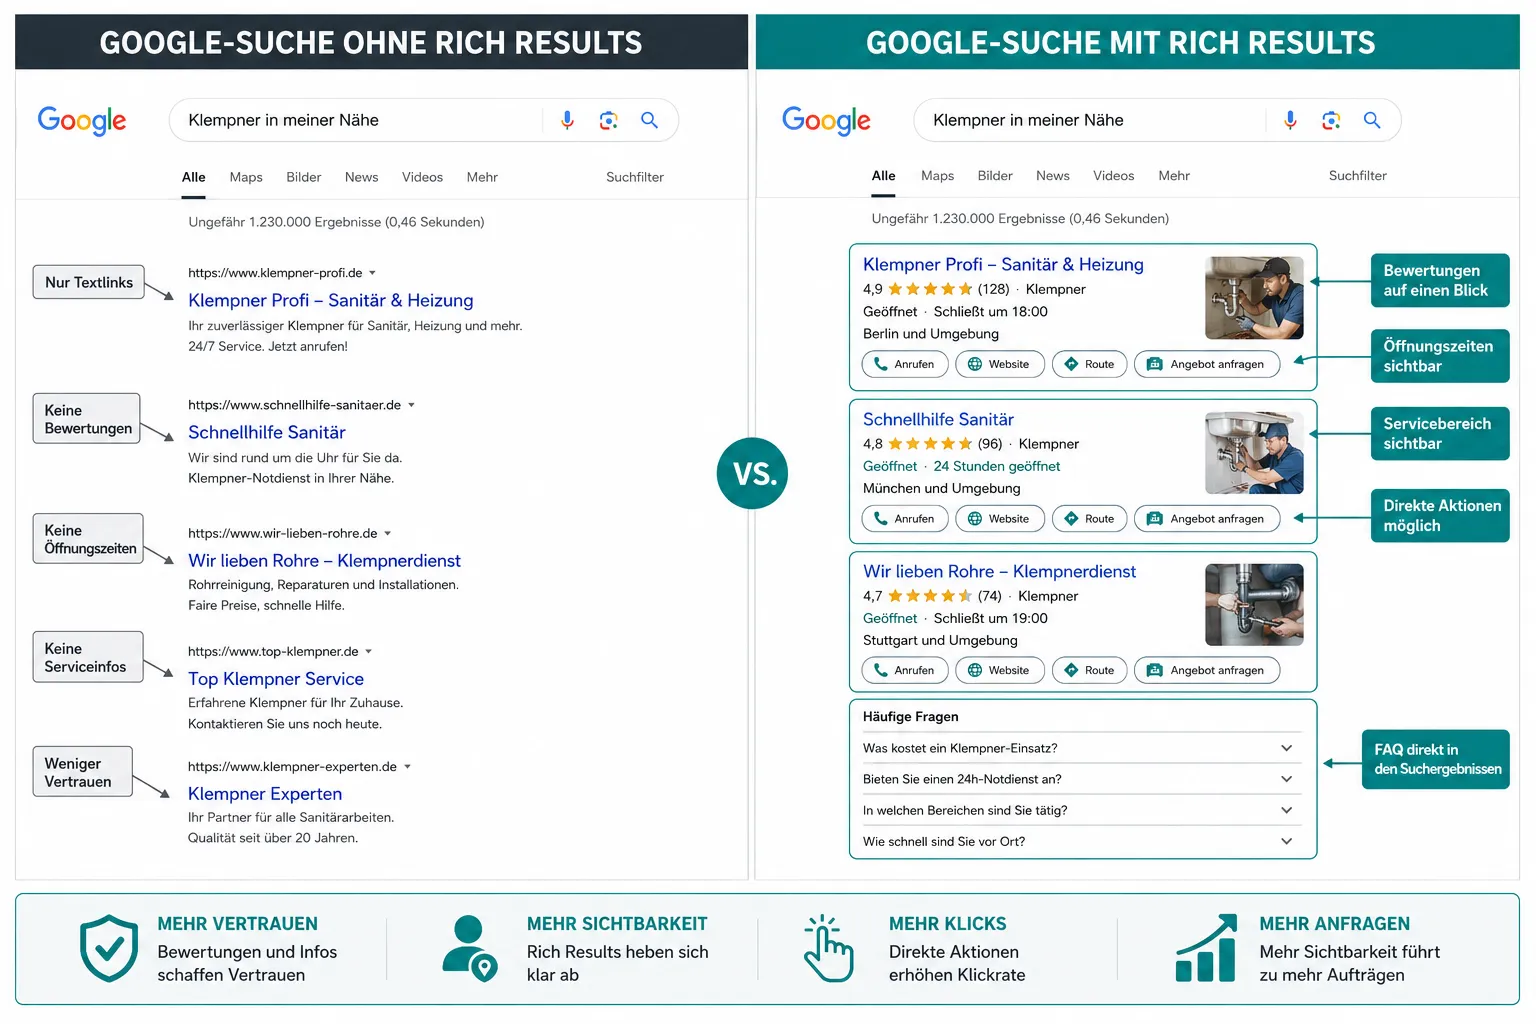Image resolution: width=1536 pixels, height=1024 pixels.
Task: Expand FAQ 'Bieten Sie einen 24h-Notdienst an?'
Action: [x=1082, y=779]
